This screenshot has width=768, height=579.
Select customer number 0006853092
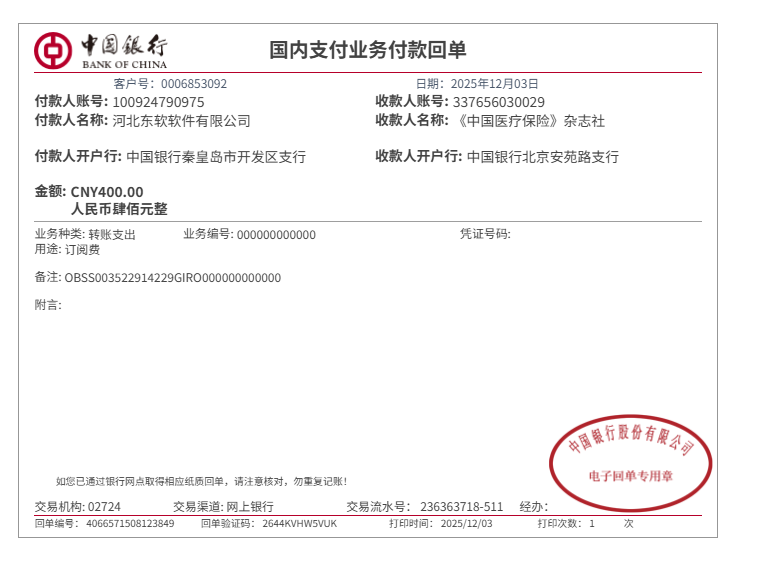click(193, 84)
